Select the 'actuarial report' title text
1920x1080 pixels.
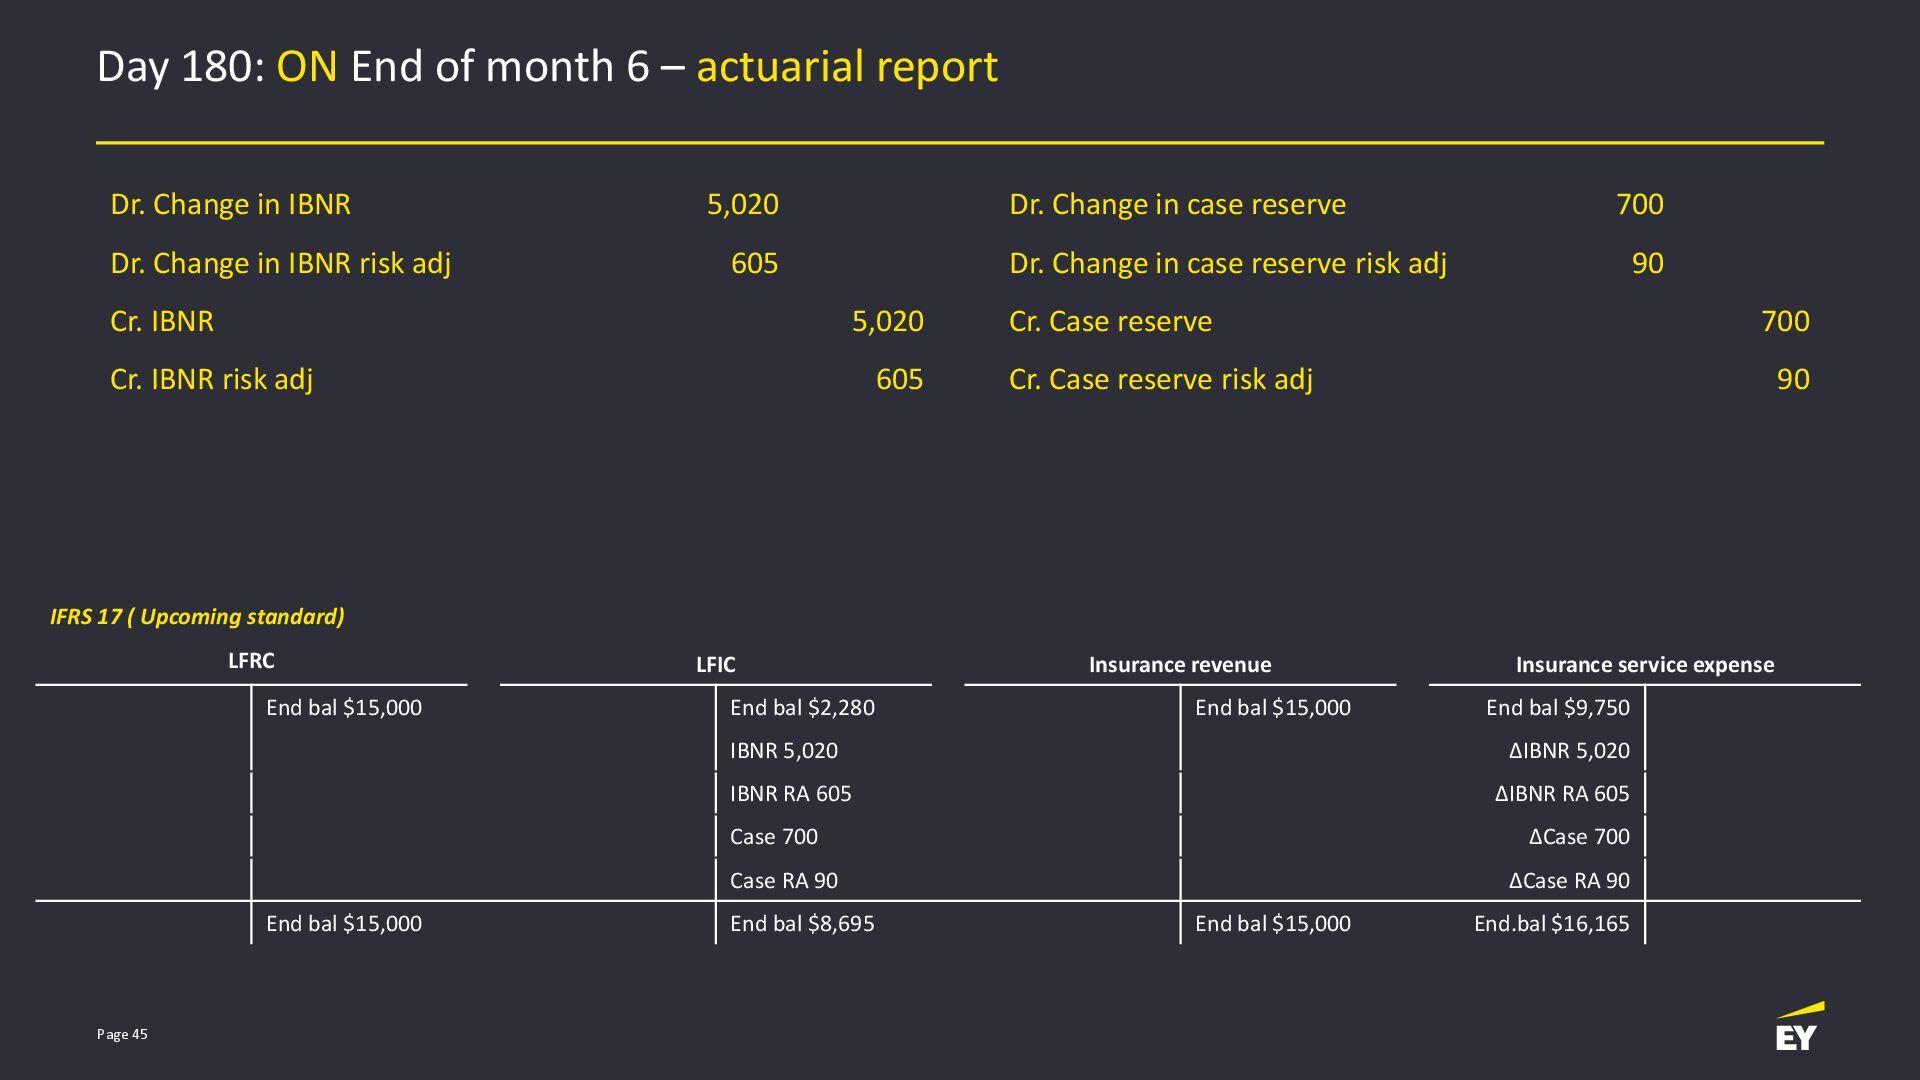(846, 67)
